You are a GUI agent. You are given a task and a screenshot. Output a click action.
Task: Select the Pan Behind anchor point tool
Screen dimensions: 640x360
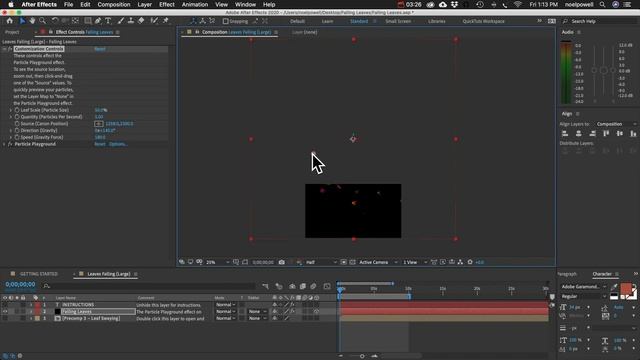click(x=76, y=21)
